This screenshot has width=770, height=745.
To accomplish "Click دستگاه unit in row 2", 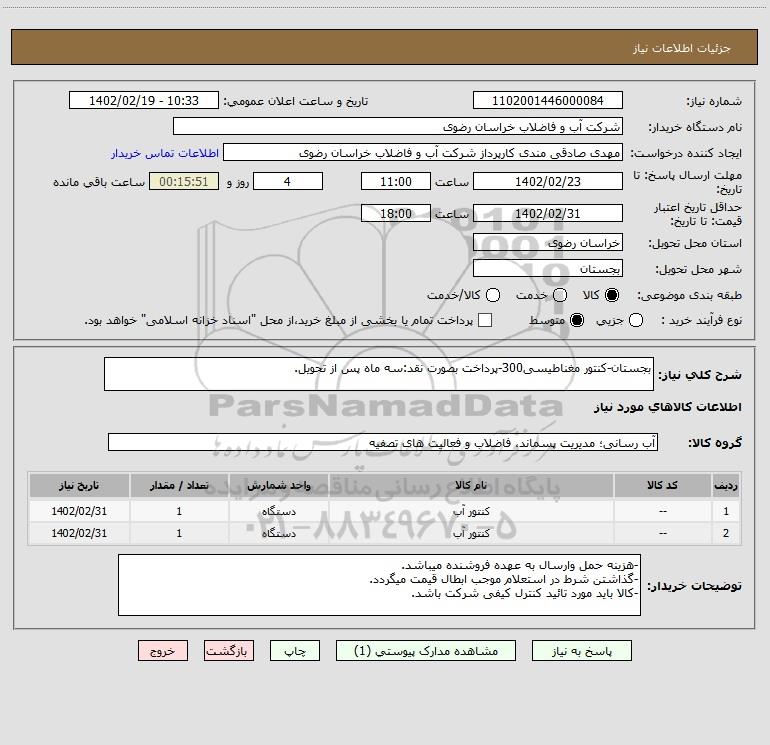I will (279, 533).
